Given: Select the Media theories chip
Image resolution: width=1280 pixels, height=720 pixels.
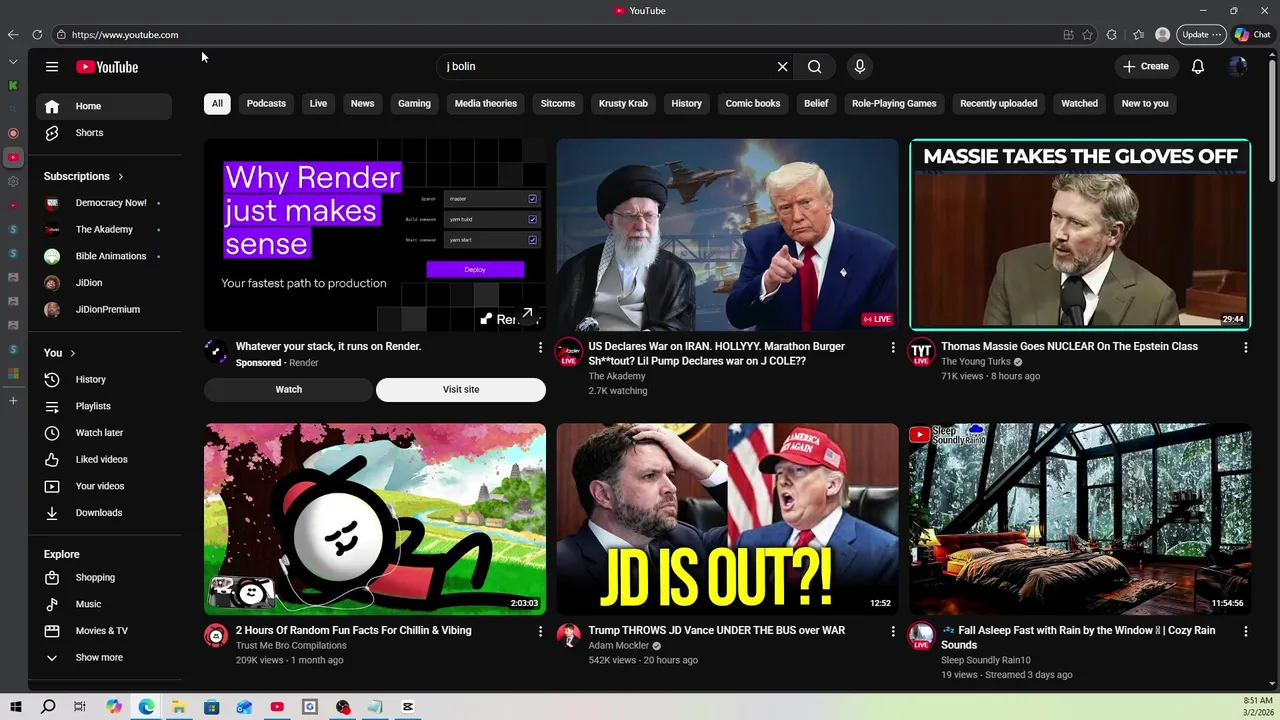Looking at the screenshot, I should 486,104.
